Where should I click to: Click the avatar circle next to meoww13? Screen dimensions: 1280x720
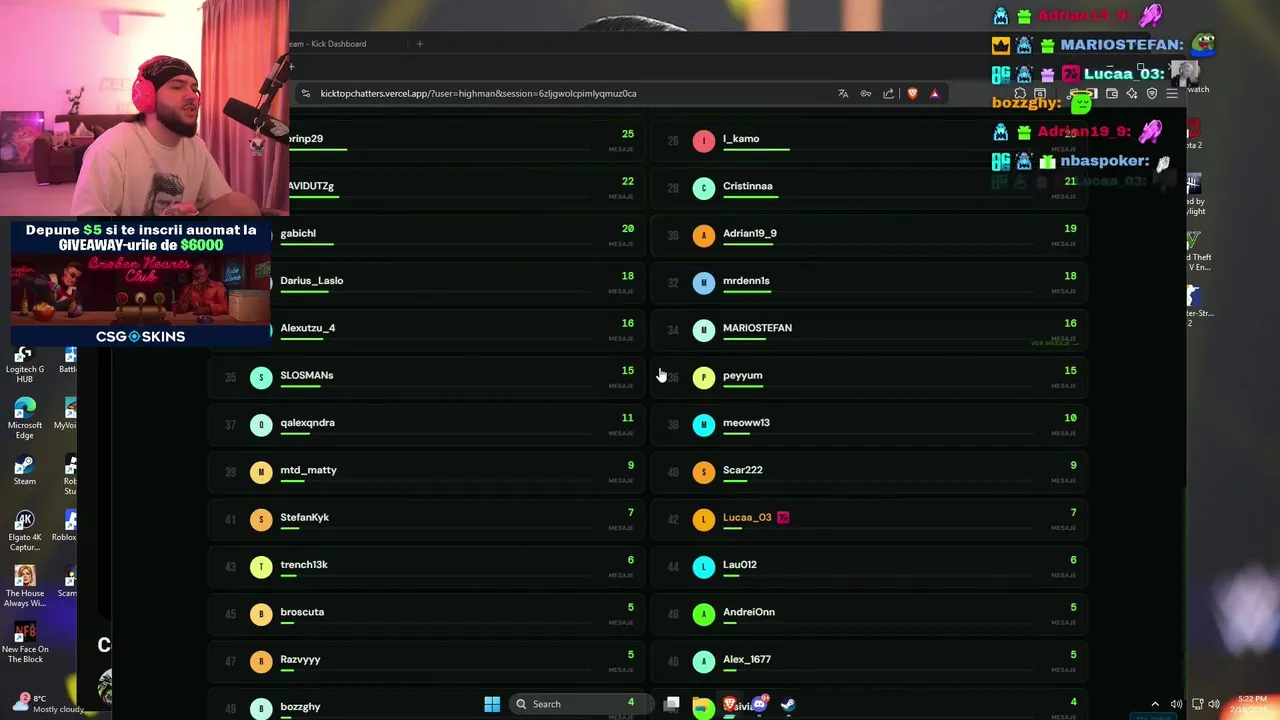(x=704, y=423)
